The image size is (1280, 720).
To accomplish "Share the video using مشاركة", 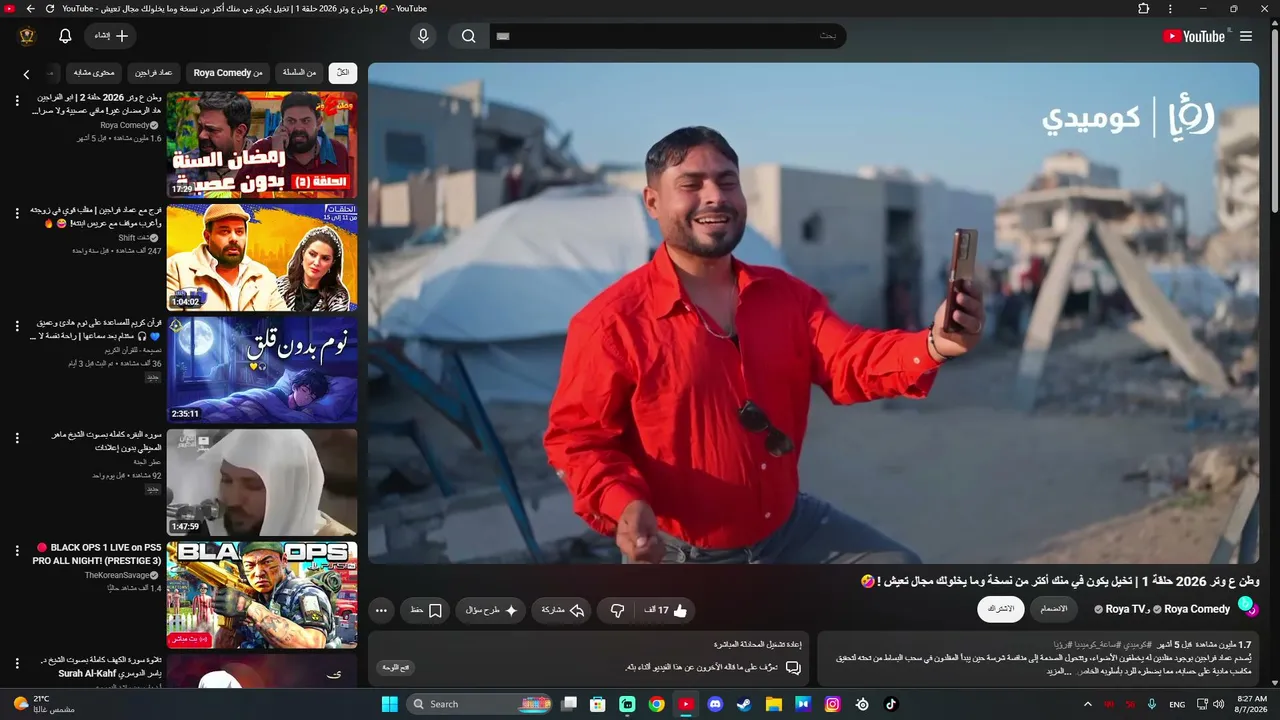I will [563, 610].
